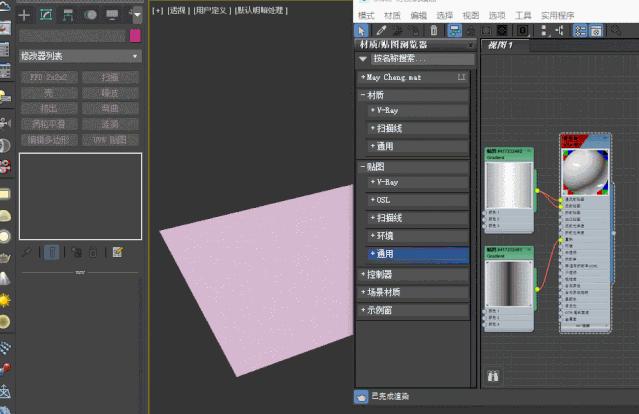
Task: Open the 选项 menu
Action: click(x=497, y=15)
